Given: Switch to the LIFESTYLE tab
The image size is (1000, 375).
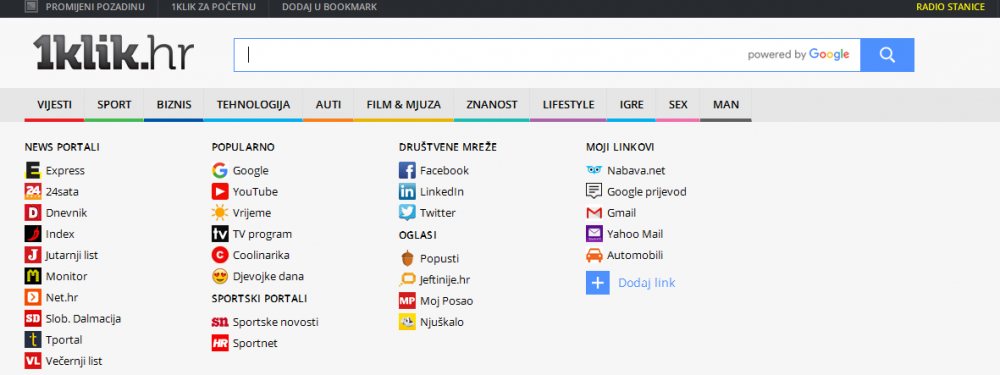Looking at the screenshot, I should click(568, 105).
